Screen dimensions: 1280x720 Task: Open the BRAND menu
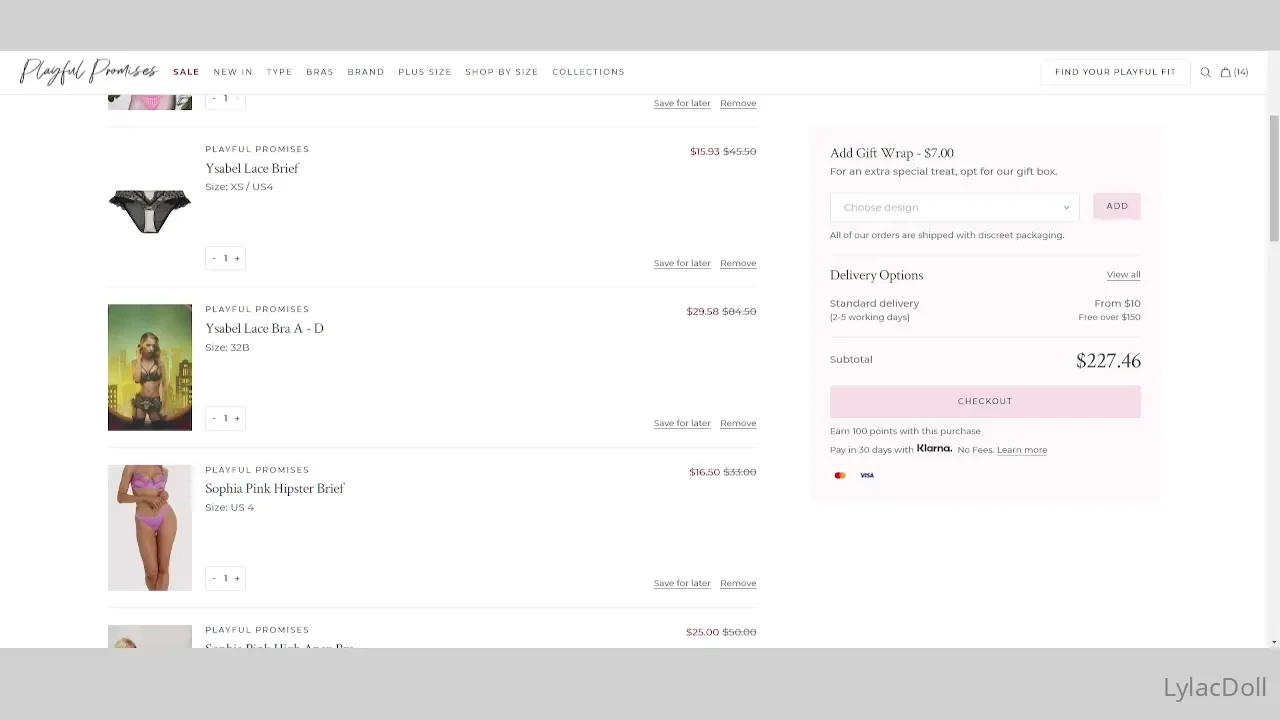tap(366, 72)
